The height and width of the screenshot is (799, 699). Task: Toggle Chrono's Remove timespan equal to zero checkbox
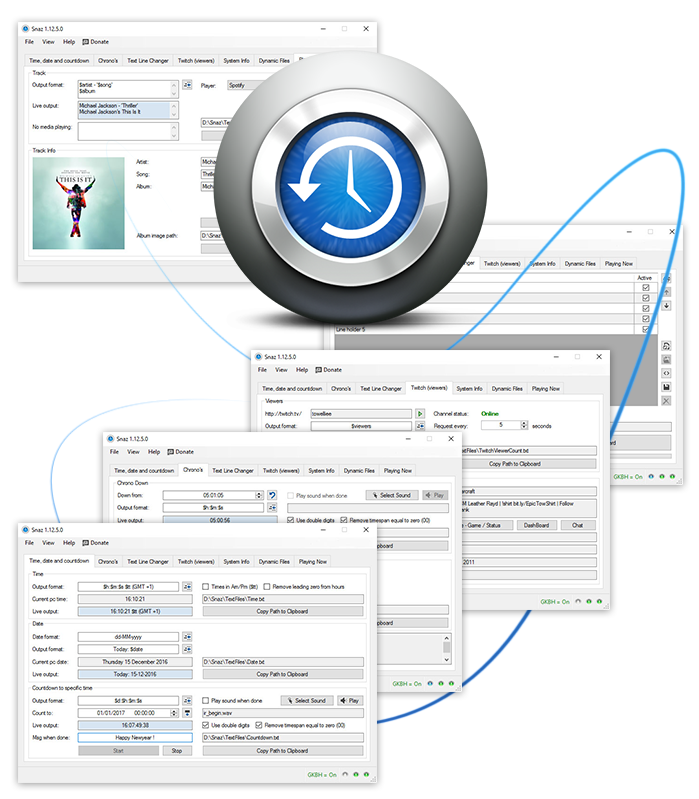[x=344, y=520]
